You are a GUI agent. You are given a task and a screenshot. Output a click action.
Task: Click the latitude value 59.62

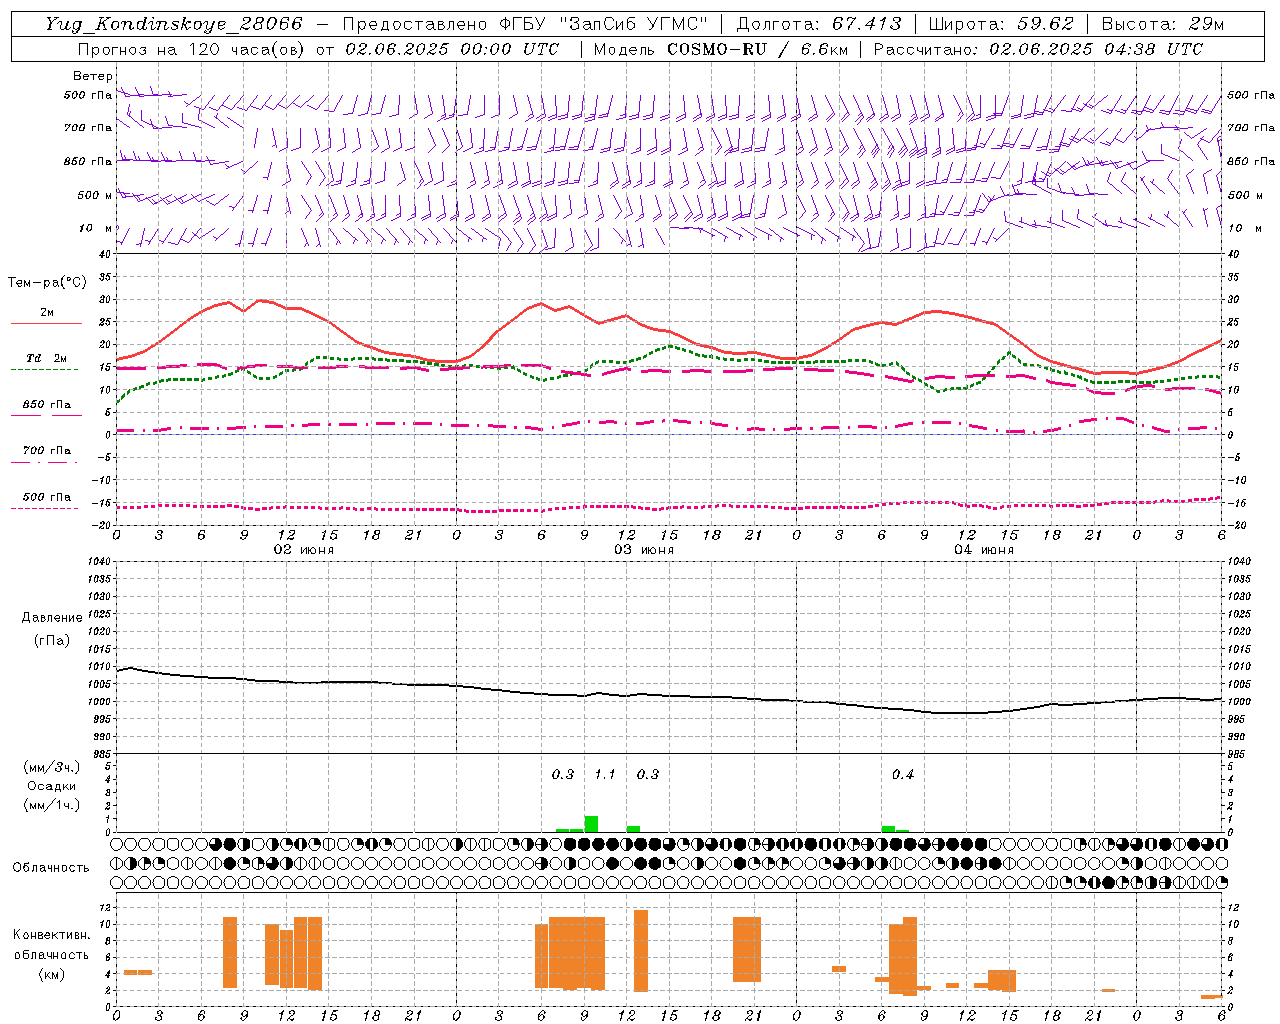1045,24
